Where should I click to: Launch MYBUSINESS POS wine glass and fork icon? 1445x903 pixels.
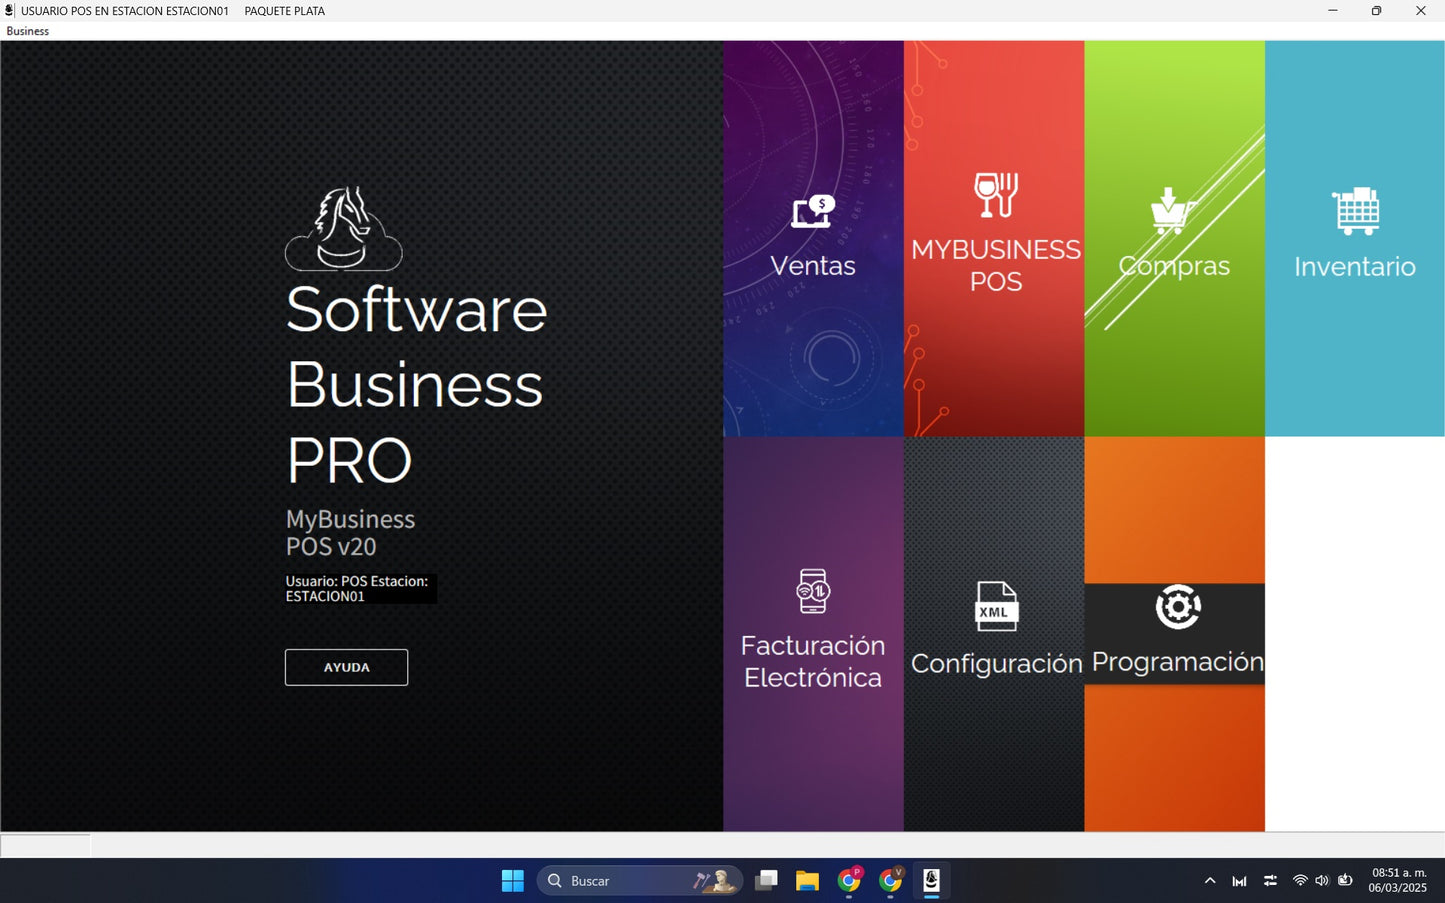(996, 195)
